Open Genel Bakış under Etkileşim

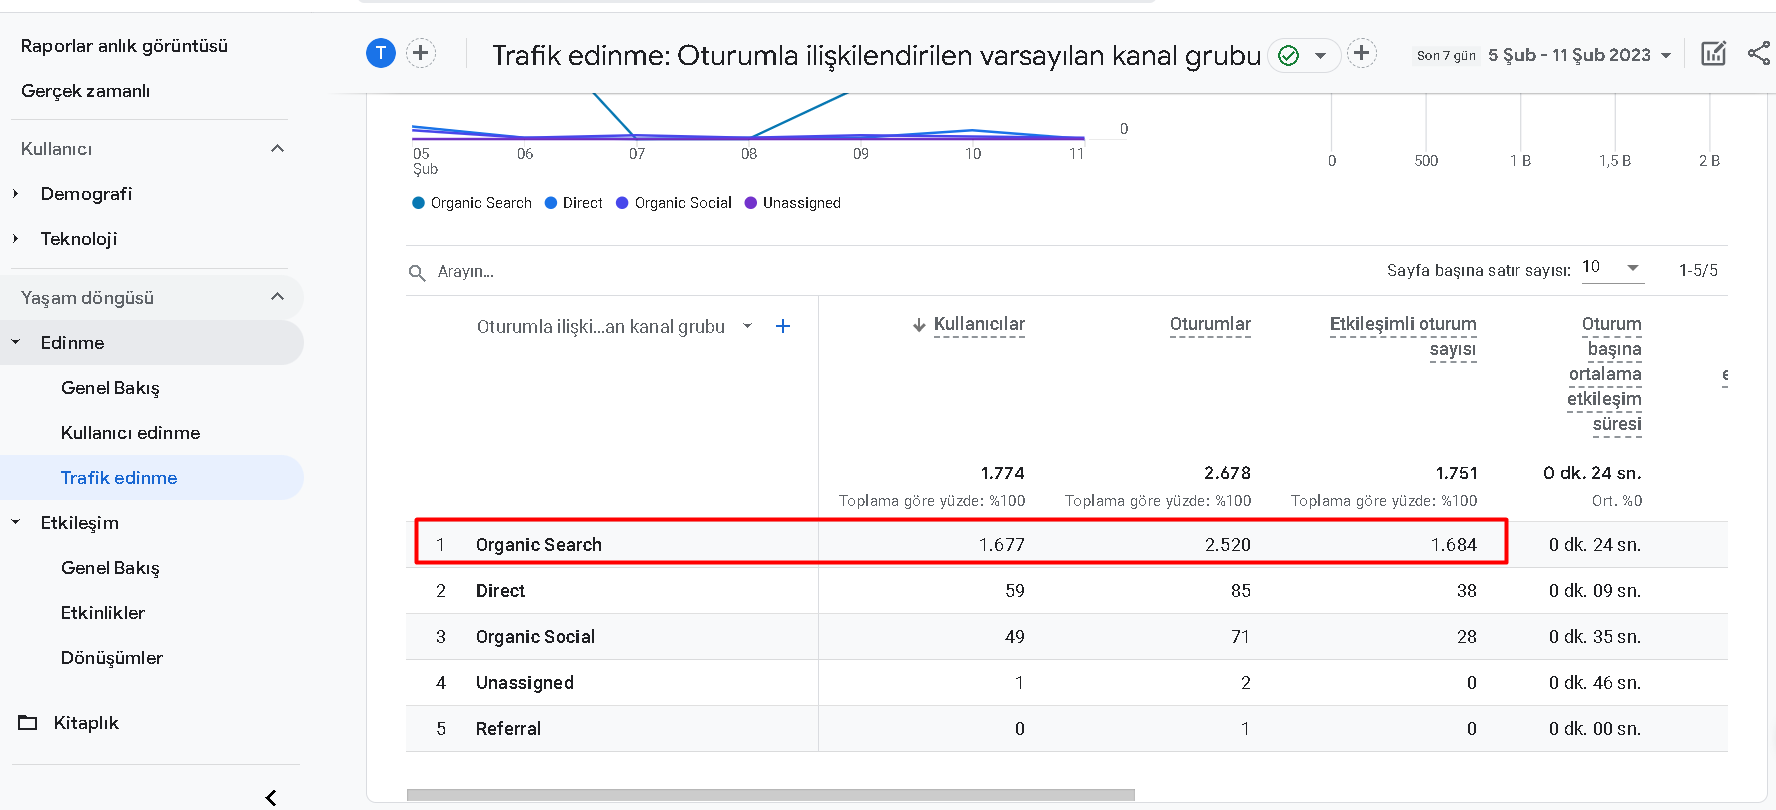(x=110, y=568)
